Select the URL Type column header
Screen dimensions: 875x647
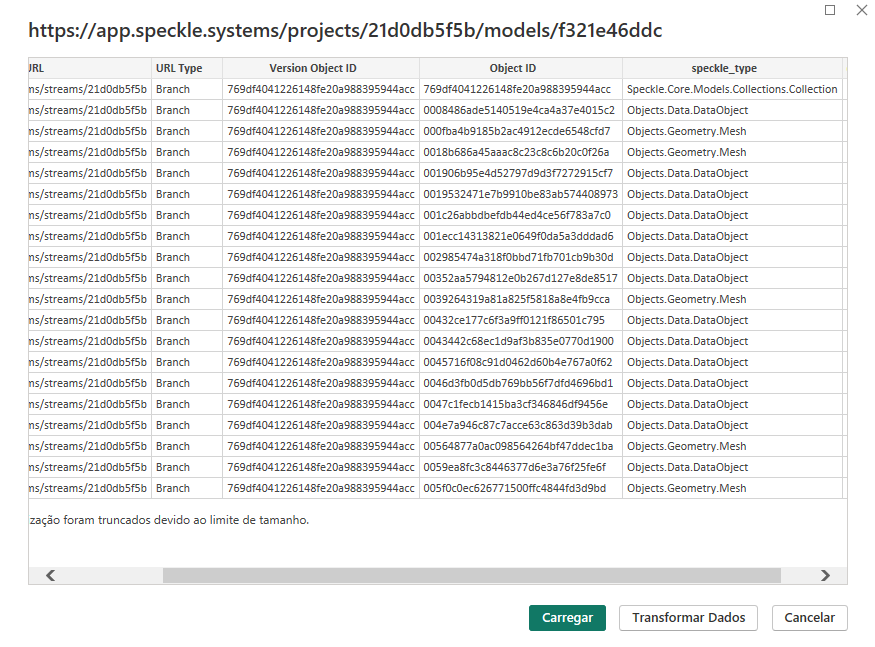tap(187, 68)
